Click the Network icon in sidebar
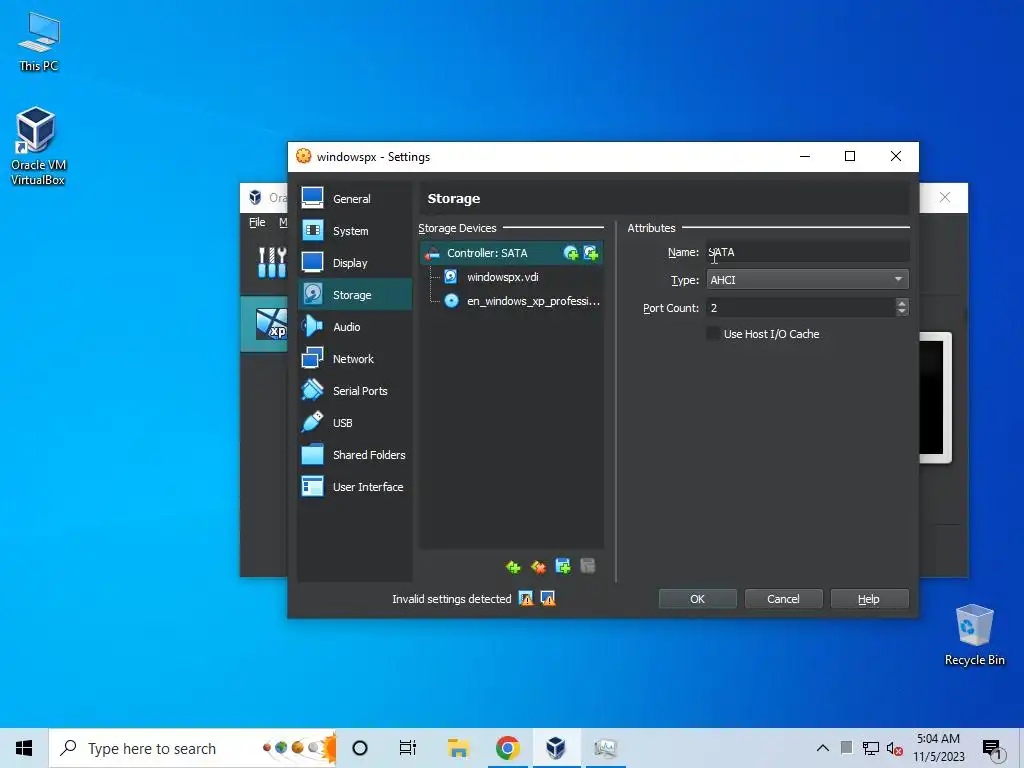The image size is (1024, 768). [x=312, y=358]
